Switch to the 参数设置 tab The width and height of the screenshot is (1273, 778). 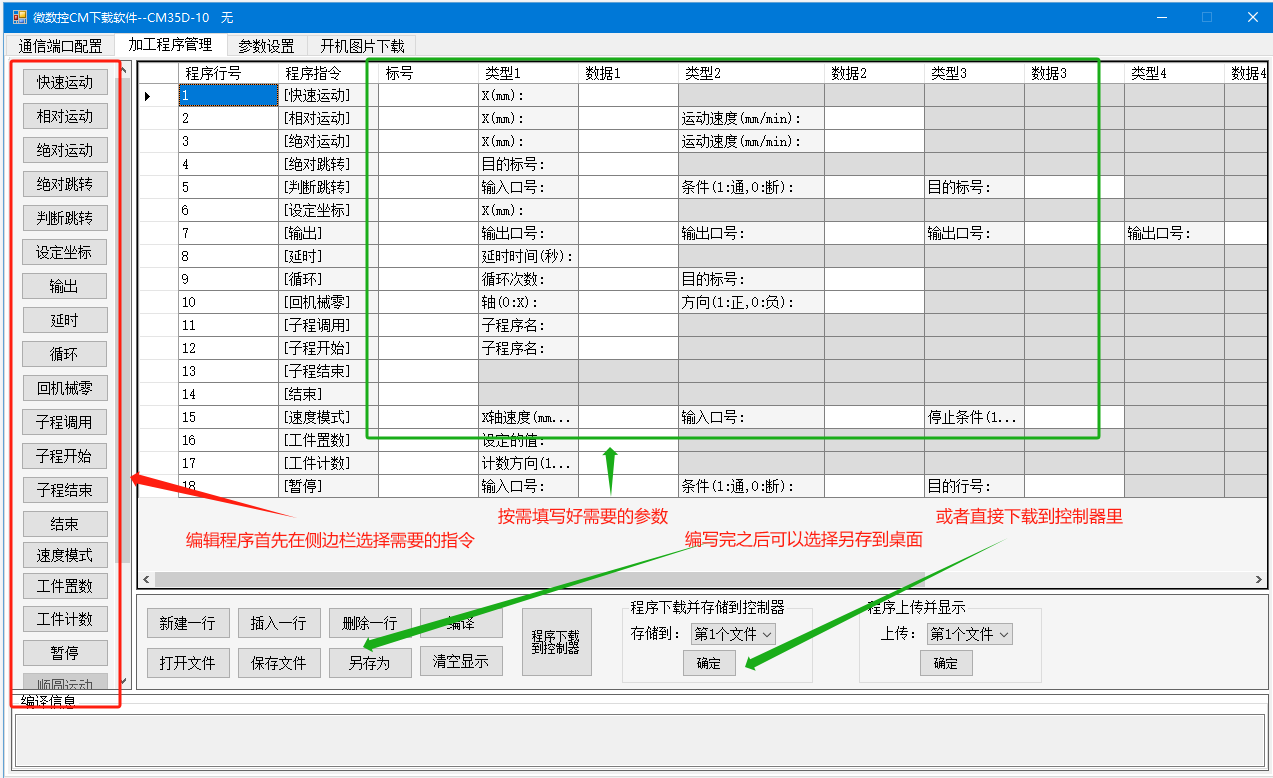coord(266,46)
